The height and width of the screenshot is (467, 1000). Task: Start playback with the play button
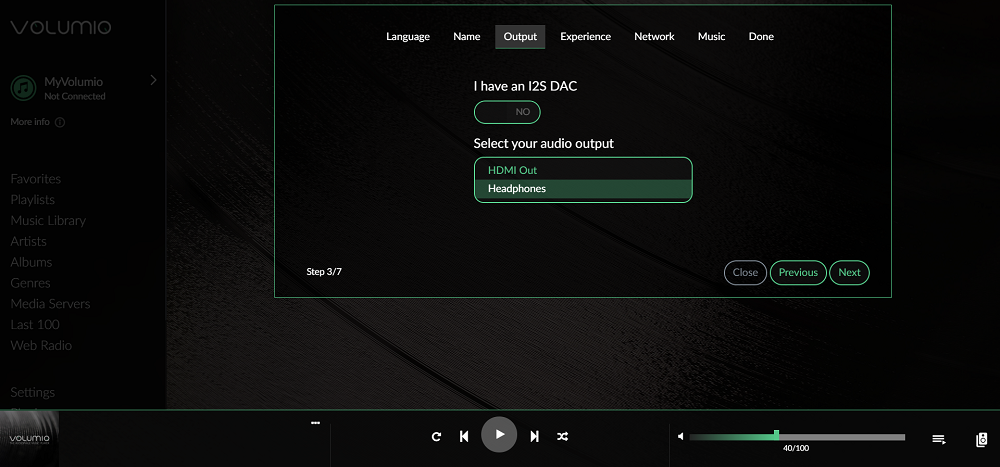499,434
